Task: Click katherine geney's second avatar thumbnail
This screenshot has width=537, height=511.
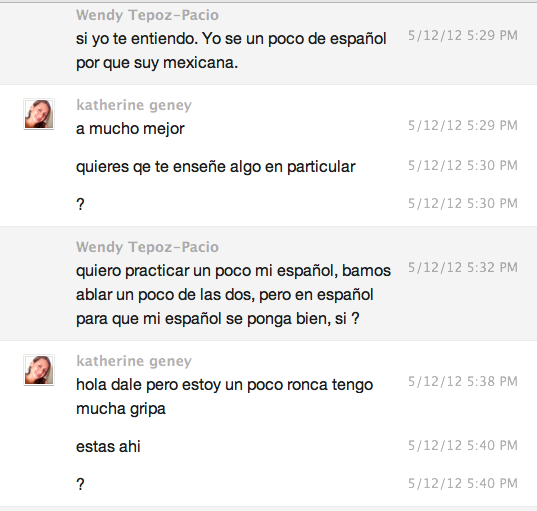Action: [39, 370]
